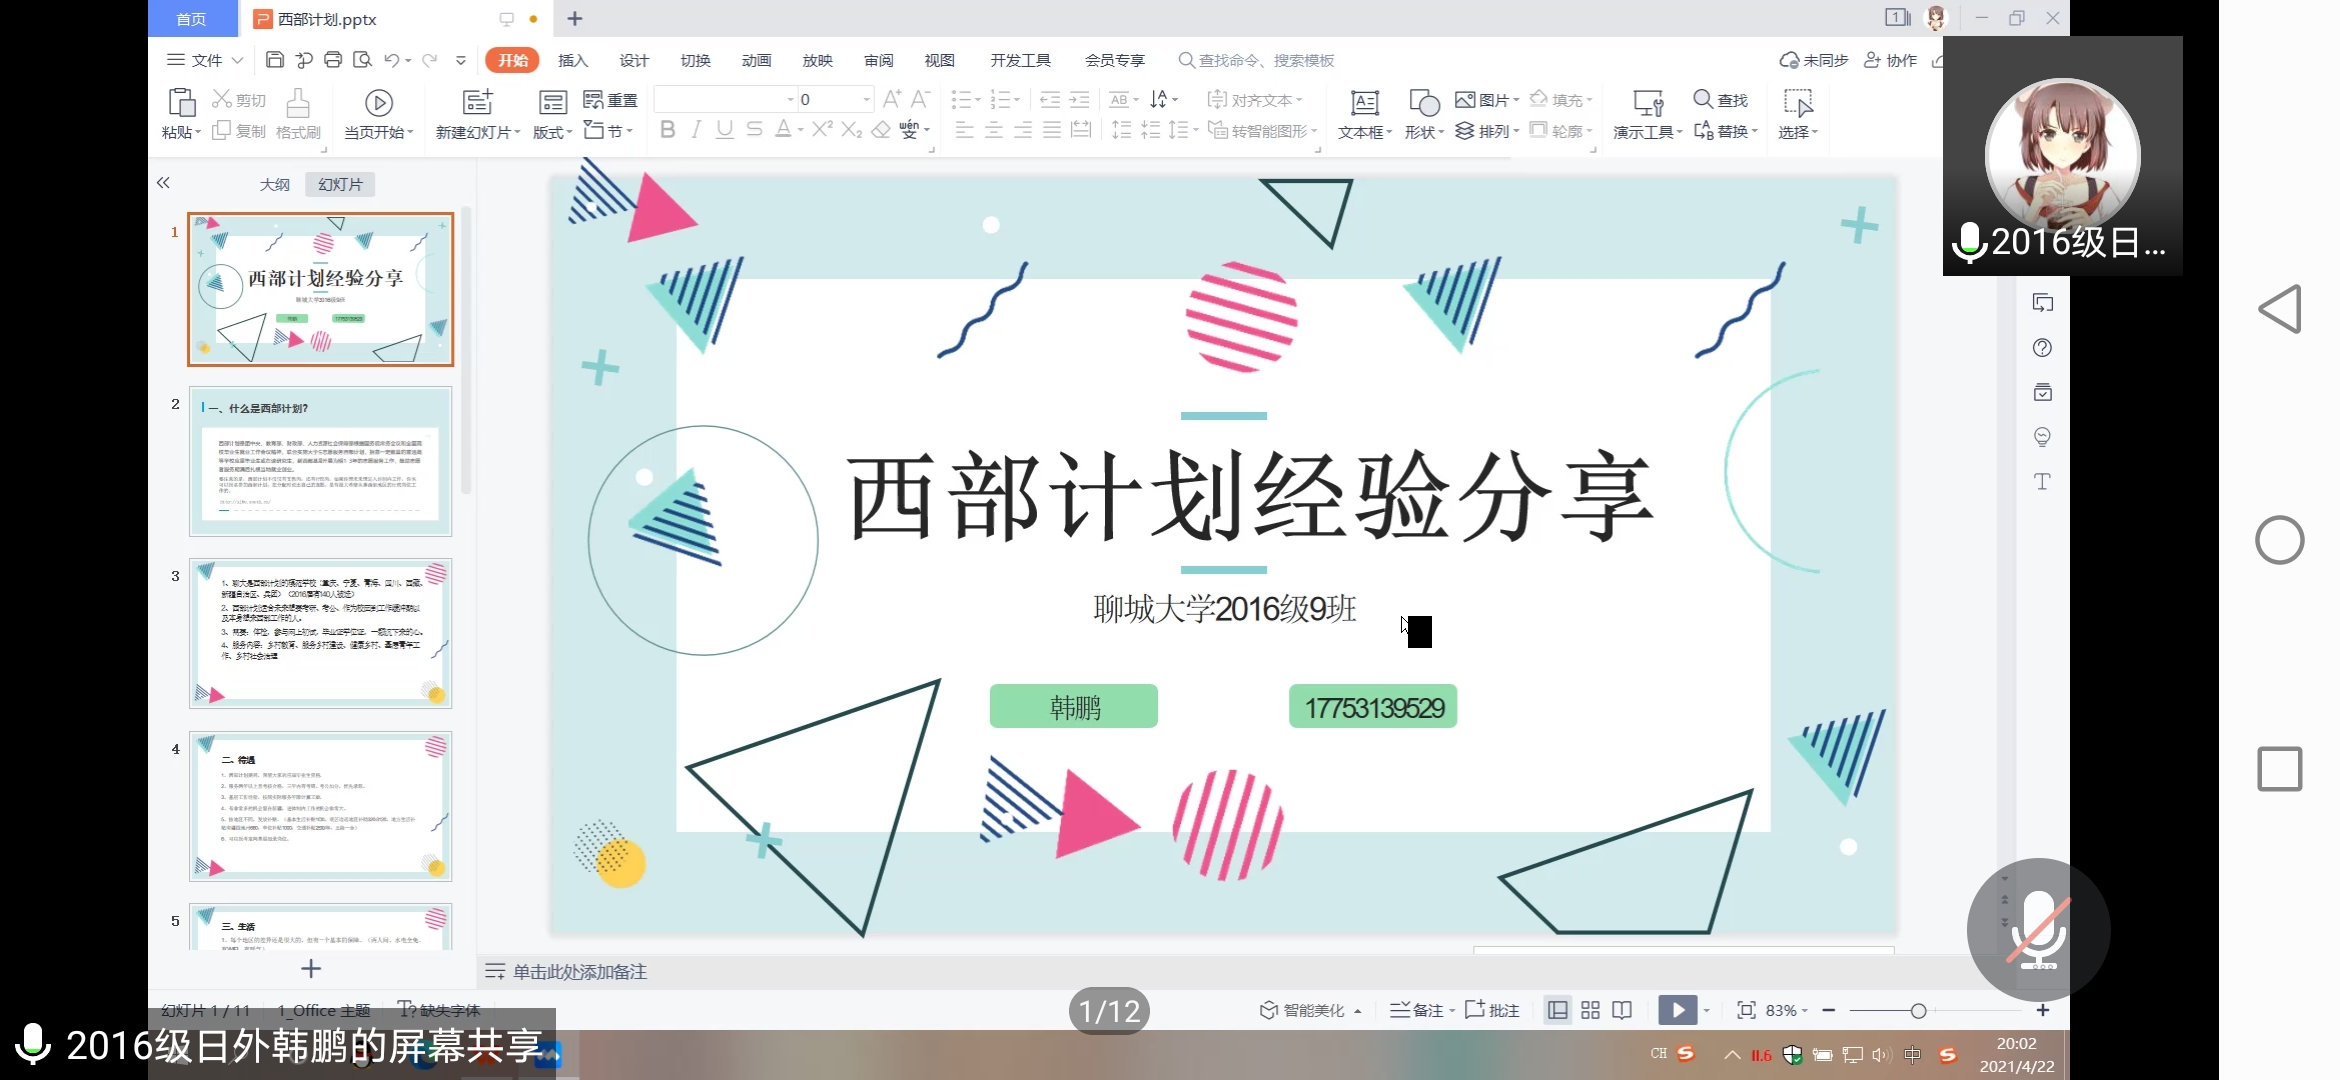
Task: Expand the font size dropdown
Action: 866,99
